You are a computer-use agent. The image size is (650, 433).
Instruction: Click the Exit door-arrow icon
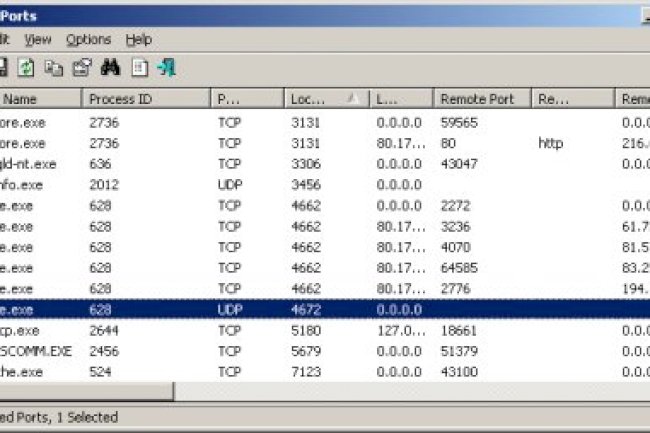(x=167, y=68)
